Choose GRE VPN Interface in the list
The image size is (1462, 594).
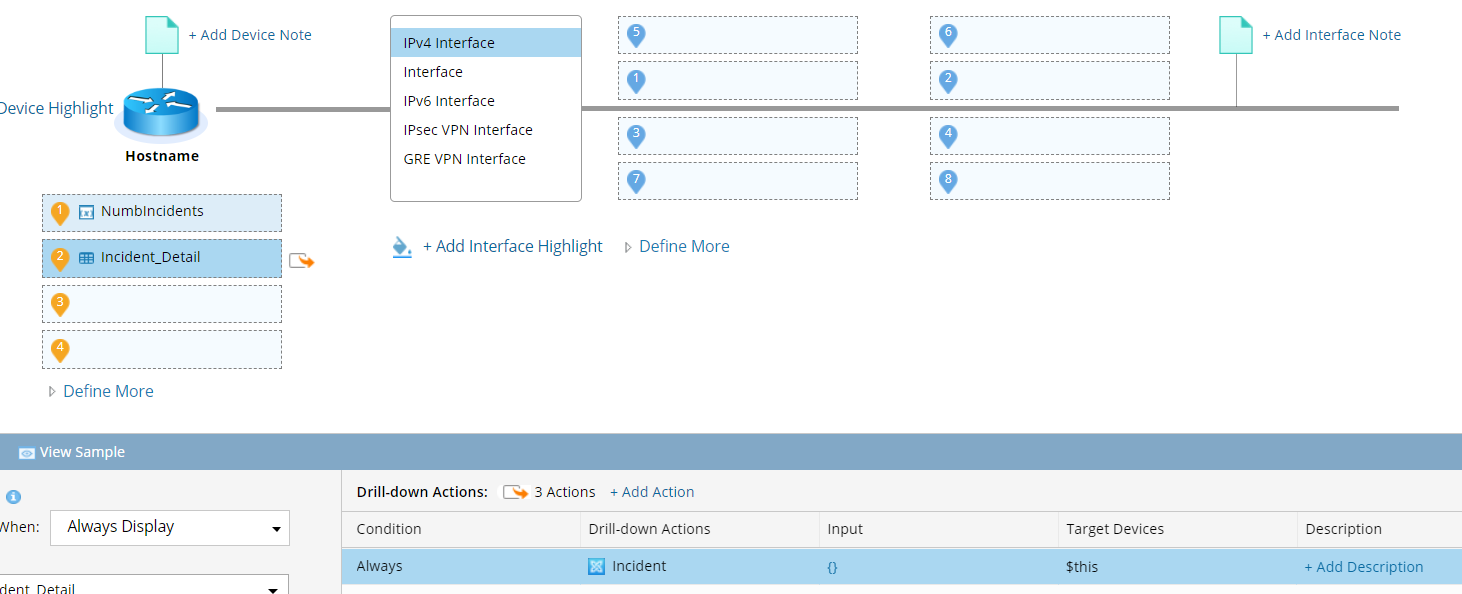pyautogui.click(x=464, y=158)
